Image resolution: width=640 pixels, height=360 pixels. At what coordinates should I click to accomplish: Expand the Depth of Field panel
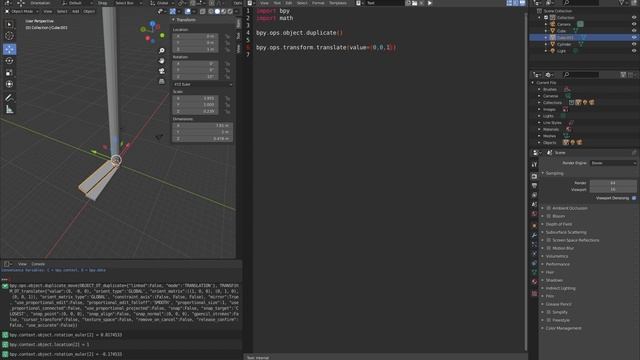point(559,224)
